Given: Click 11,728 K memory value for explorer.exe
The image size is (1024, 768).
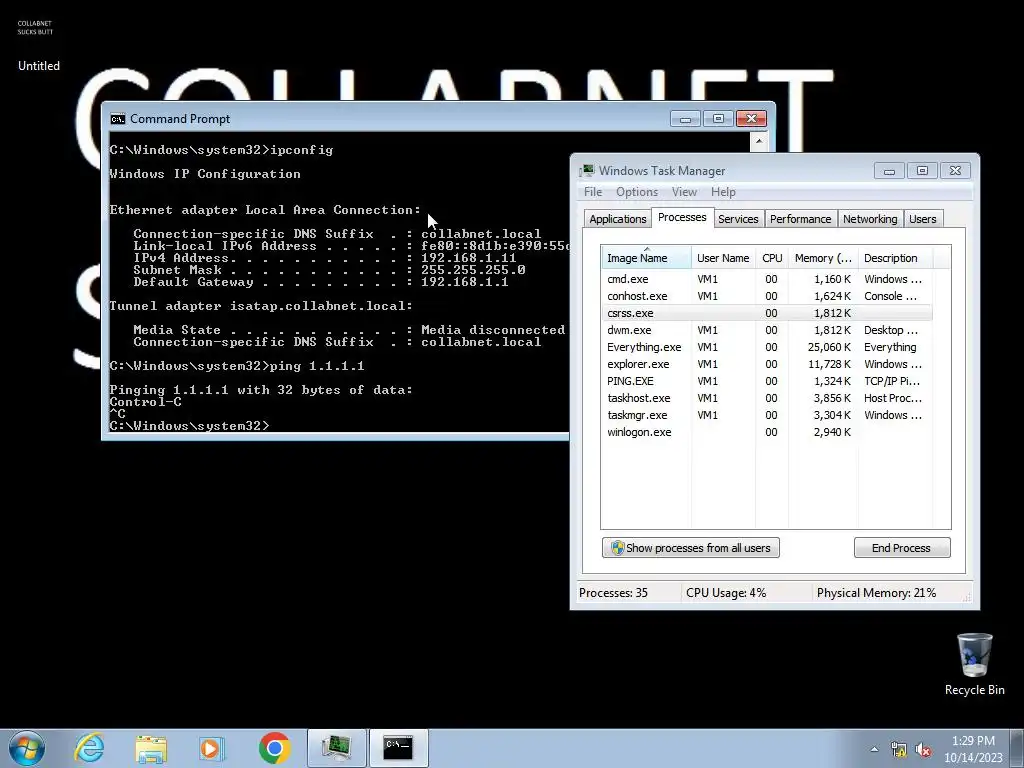Looking at the screenshot, I should pos(829,364).
